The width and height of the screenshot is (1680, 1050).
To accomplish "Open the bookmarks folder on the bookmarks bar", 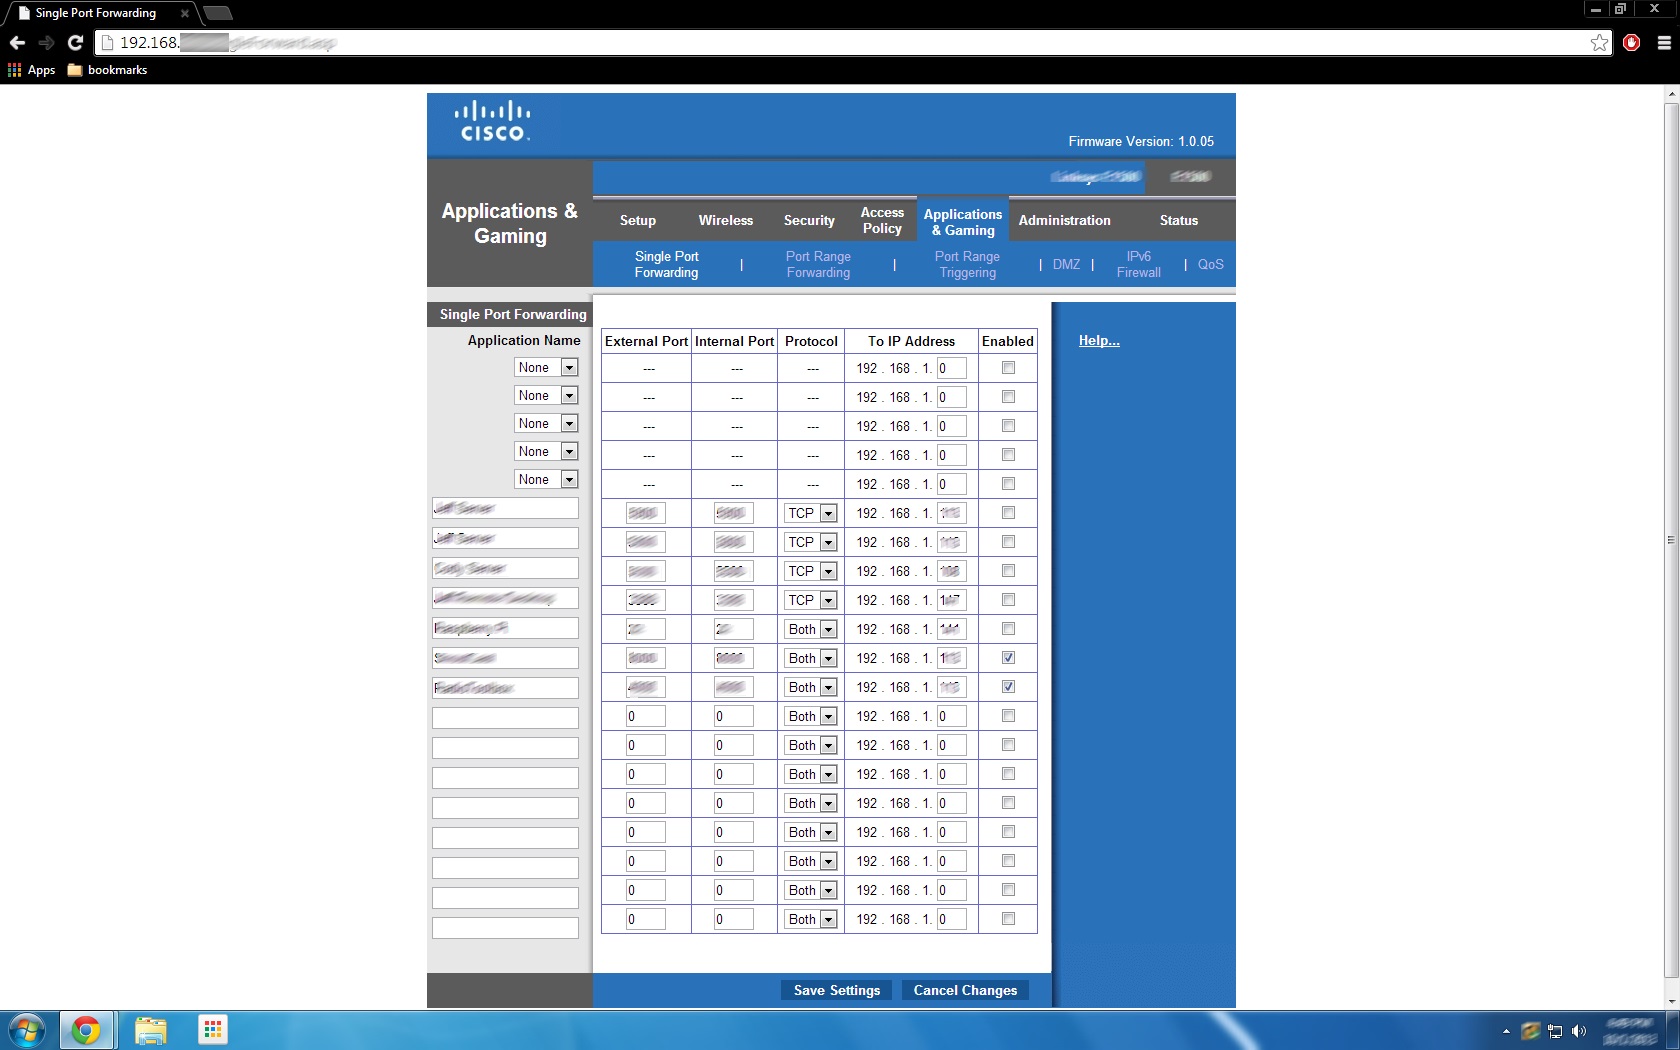I will pos(106,70).
